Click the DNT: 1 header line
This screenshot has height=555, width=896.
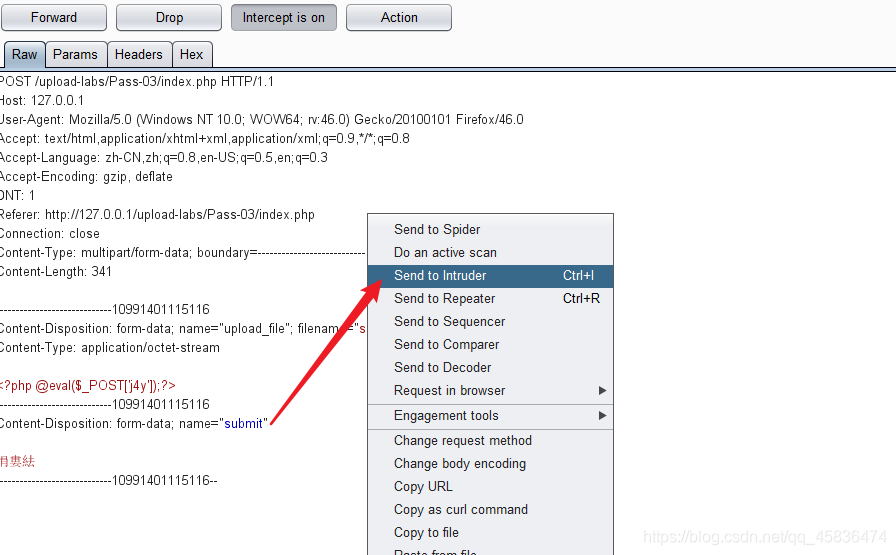tap(17, 195)
